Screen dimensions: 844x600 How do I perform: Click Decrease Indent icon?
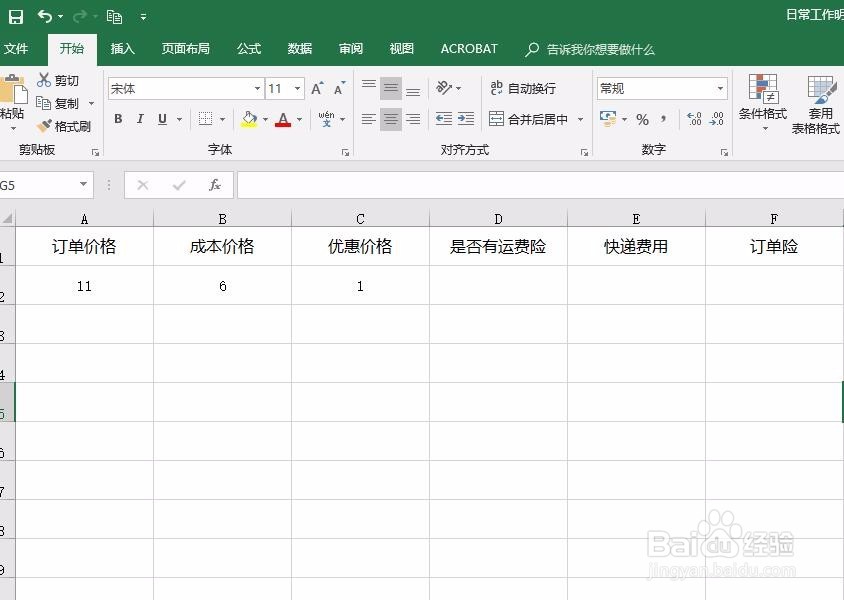click(x=444, y=119)
